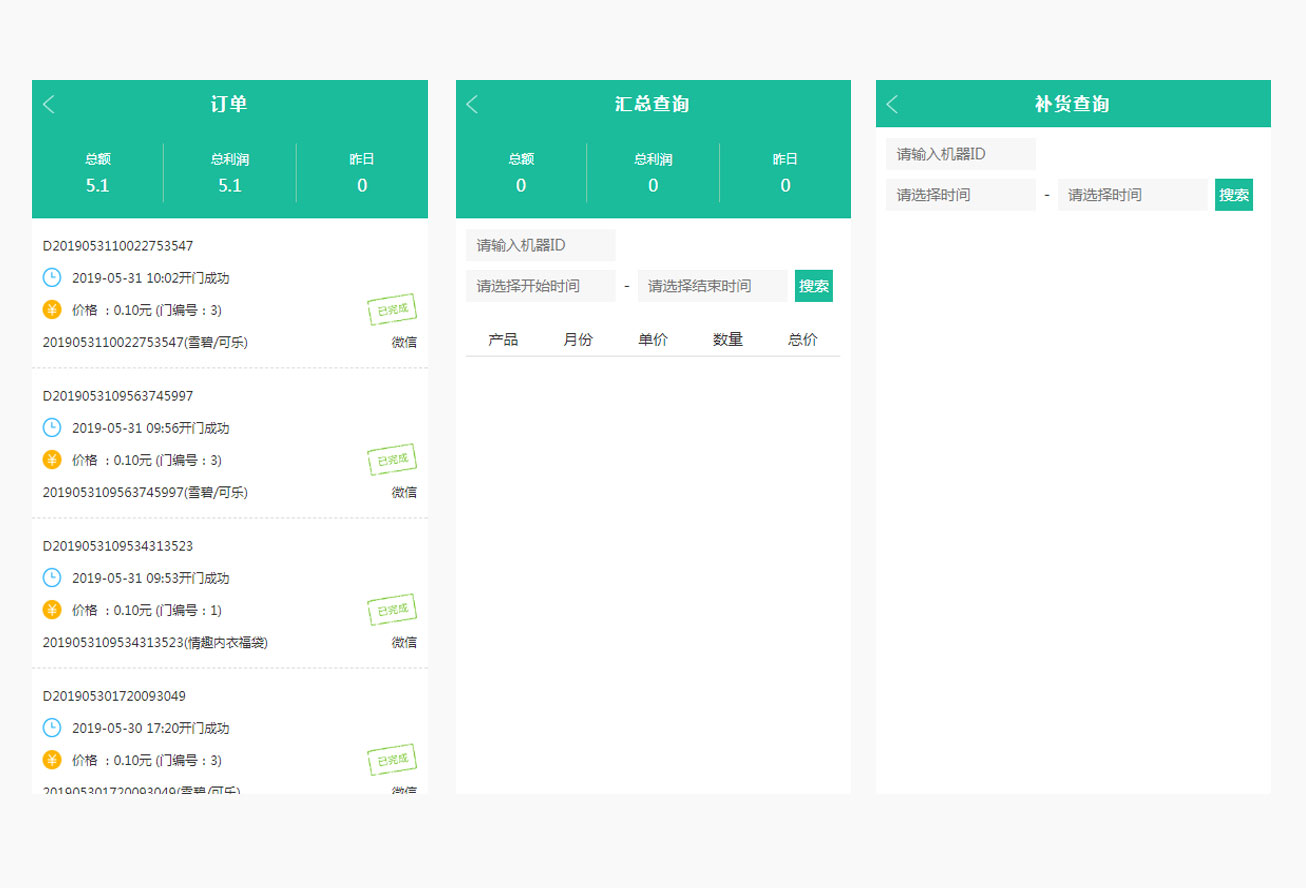Click clock icon of 17:20 order
Viewport: 1306px width, 888px height.
[x=52, y=728]
